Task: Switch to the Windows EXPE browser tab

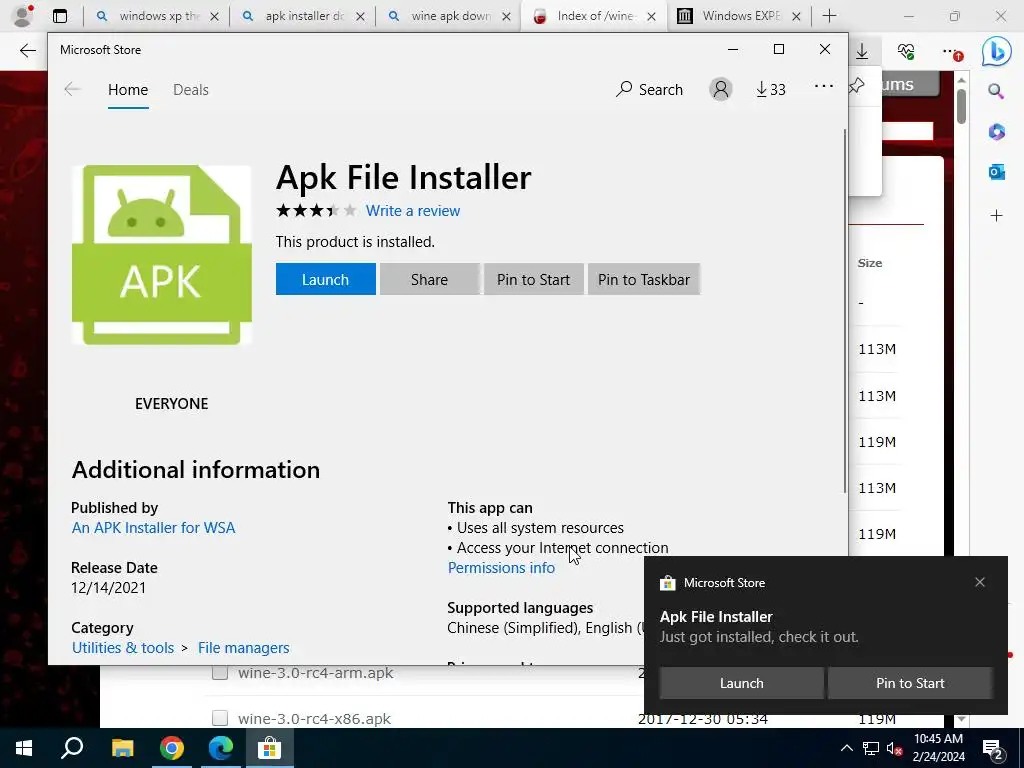Action: 740,16
